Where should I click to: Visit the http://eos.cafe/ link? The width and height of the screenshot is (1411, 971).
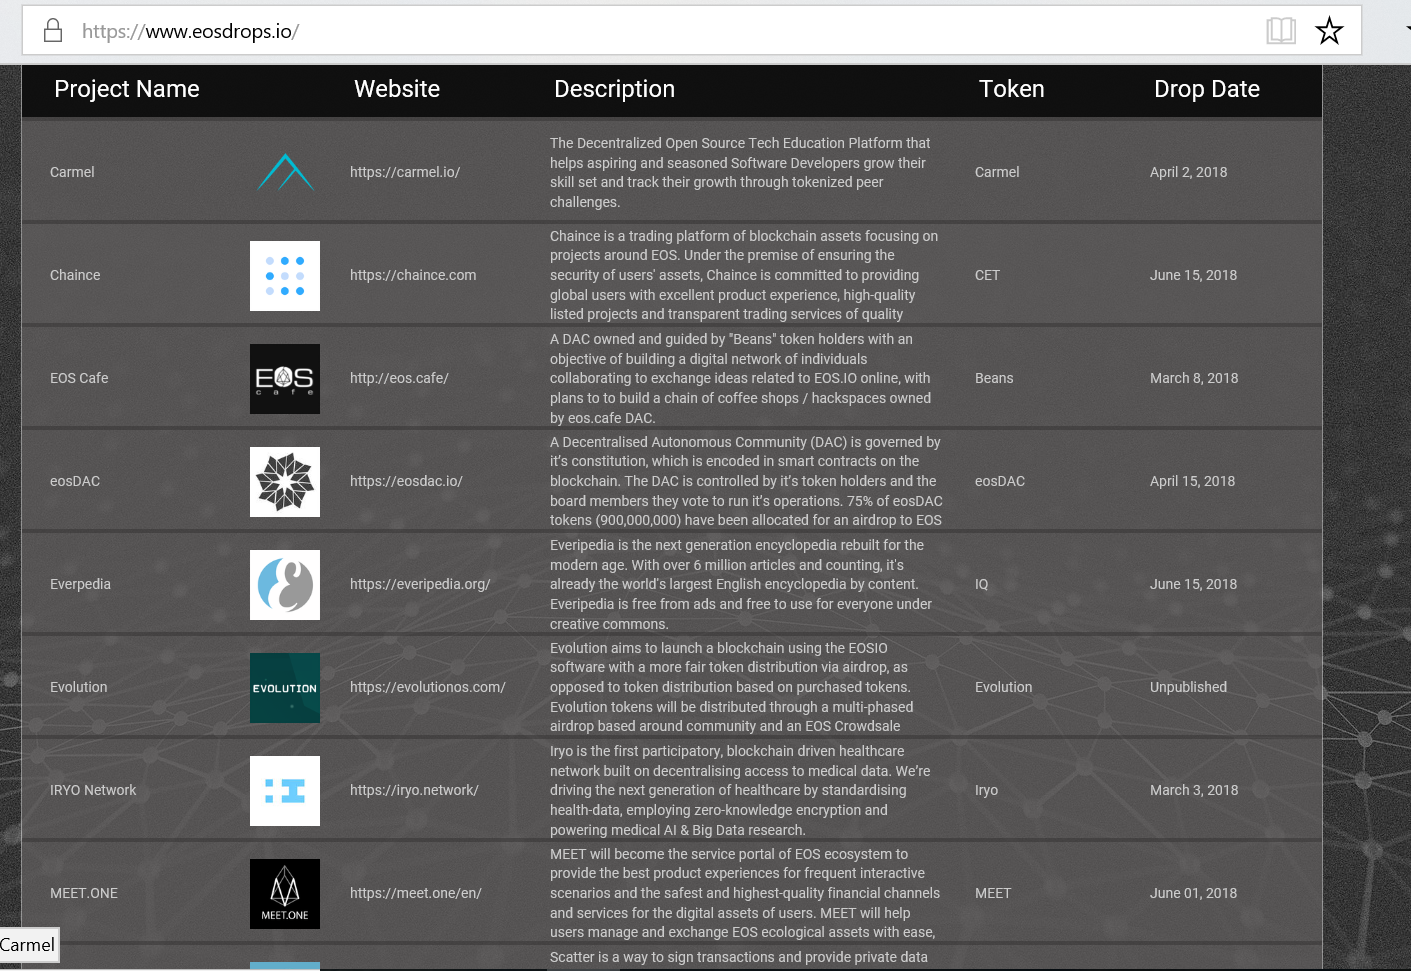point(399,378)
